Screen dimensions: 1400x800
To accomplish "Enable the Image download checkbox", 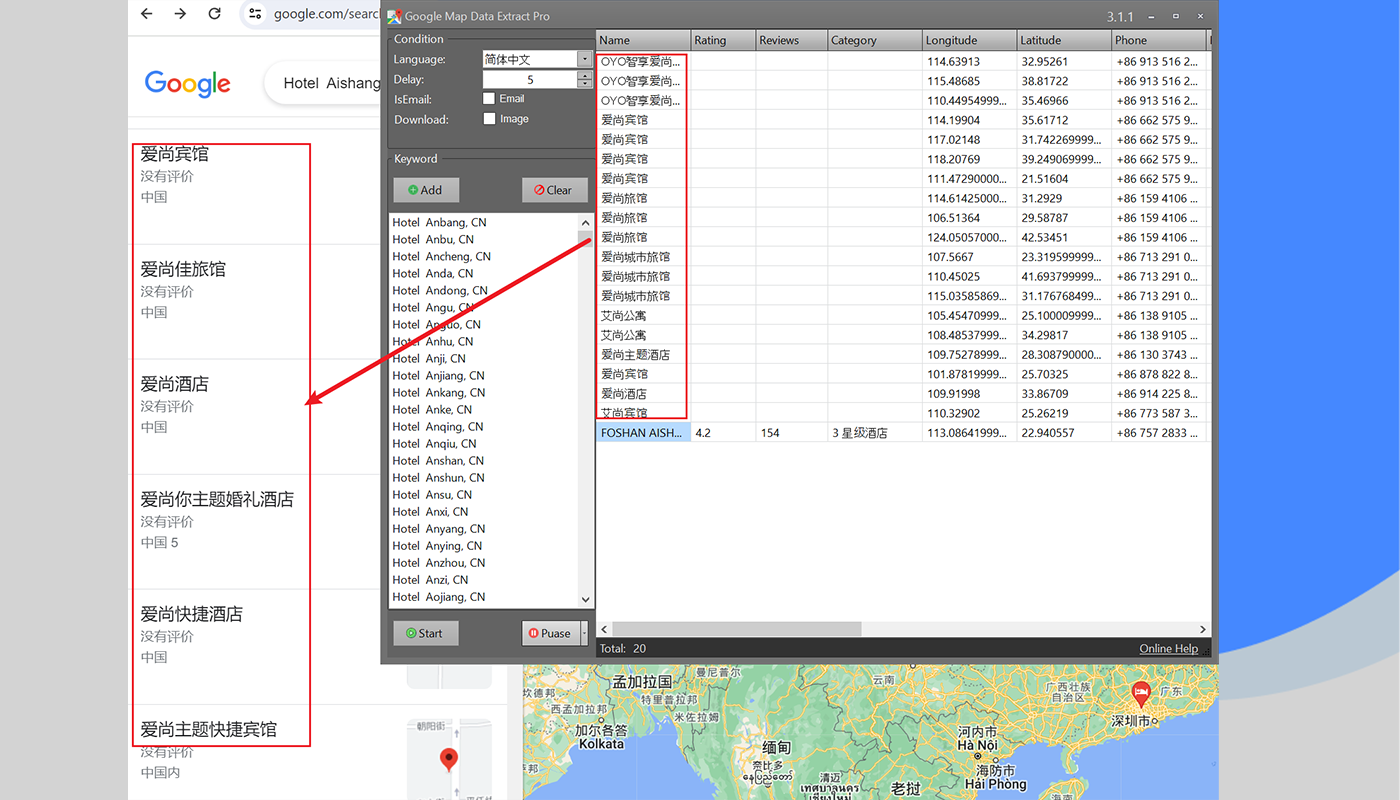I will tap(489, 119).
